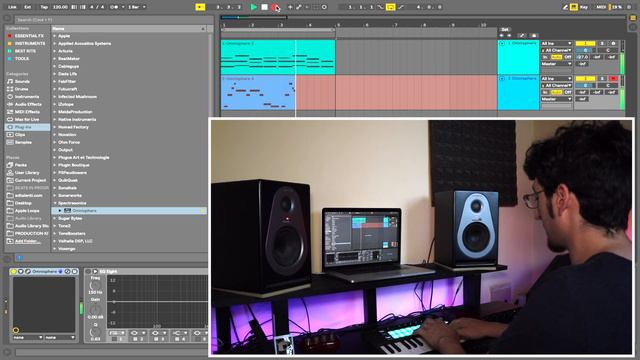The width and height of the screenshot is (640, 360).
Task: Adjust the EQ Eight Freq knob
Action: [x=95, y=286]
